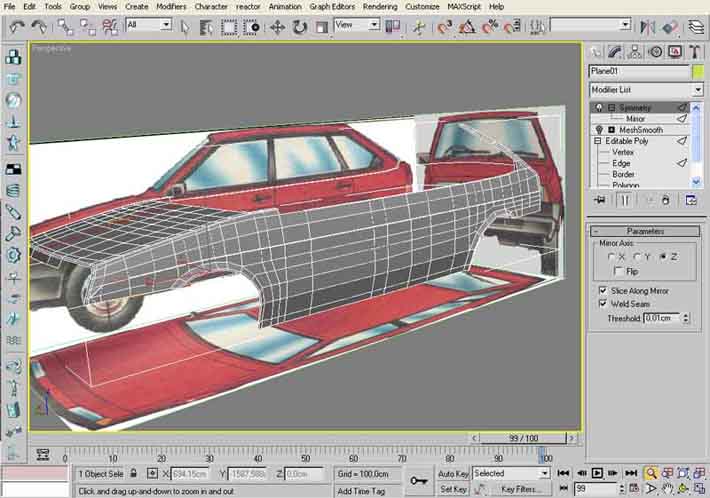Uncheck Slice Along Mirror checkbox
The image size is (710, 498).
tap(602, 290)
